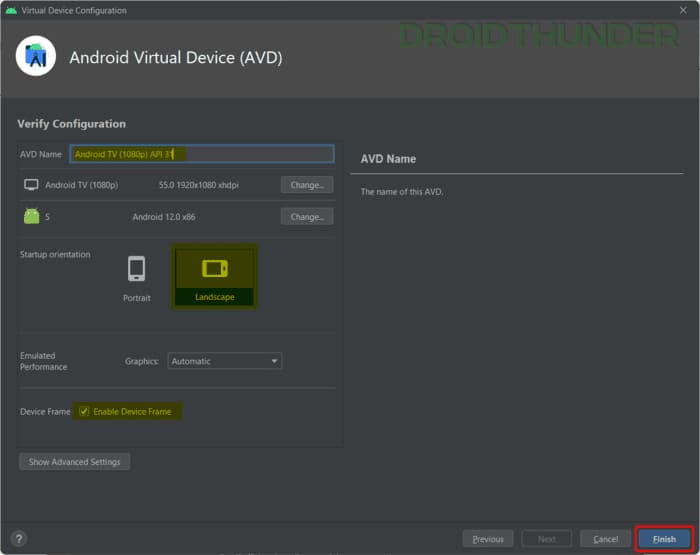Close the Virtual Device Configuration dialog
700x555 pixels.
(x=683, y=10)
